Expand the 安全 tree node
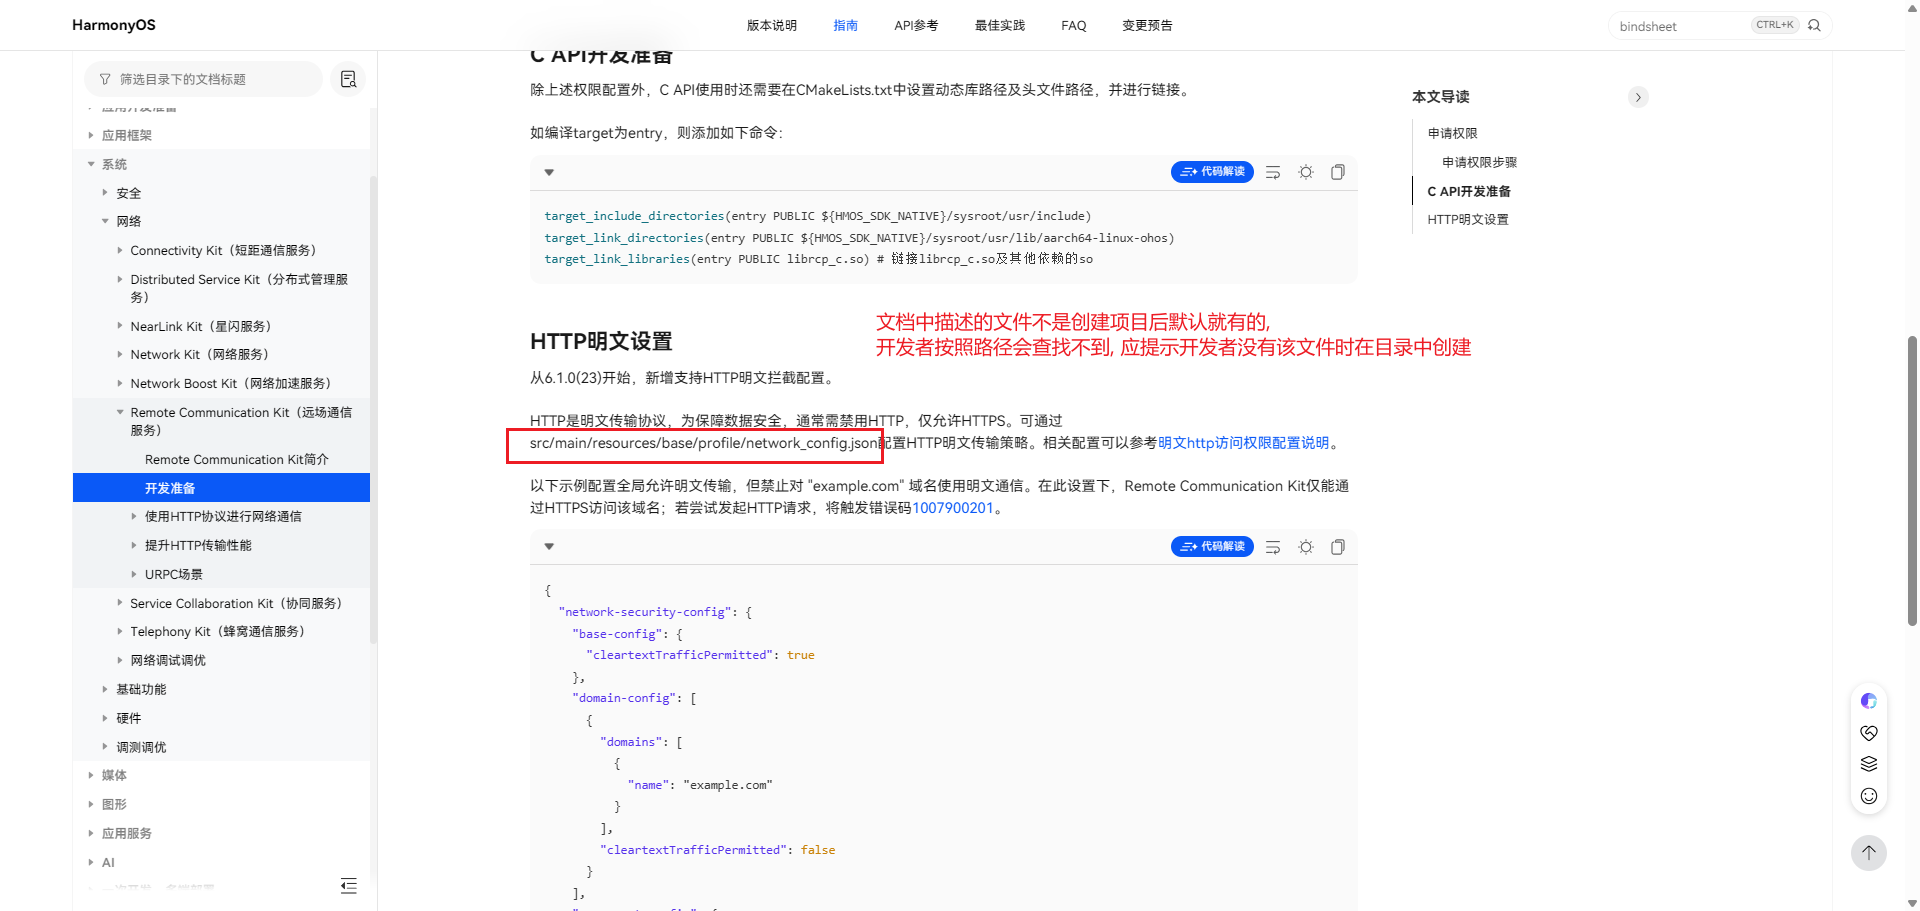Viewport: 1920px width, 911px height. click(105, 193)
